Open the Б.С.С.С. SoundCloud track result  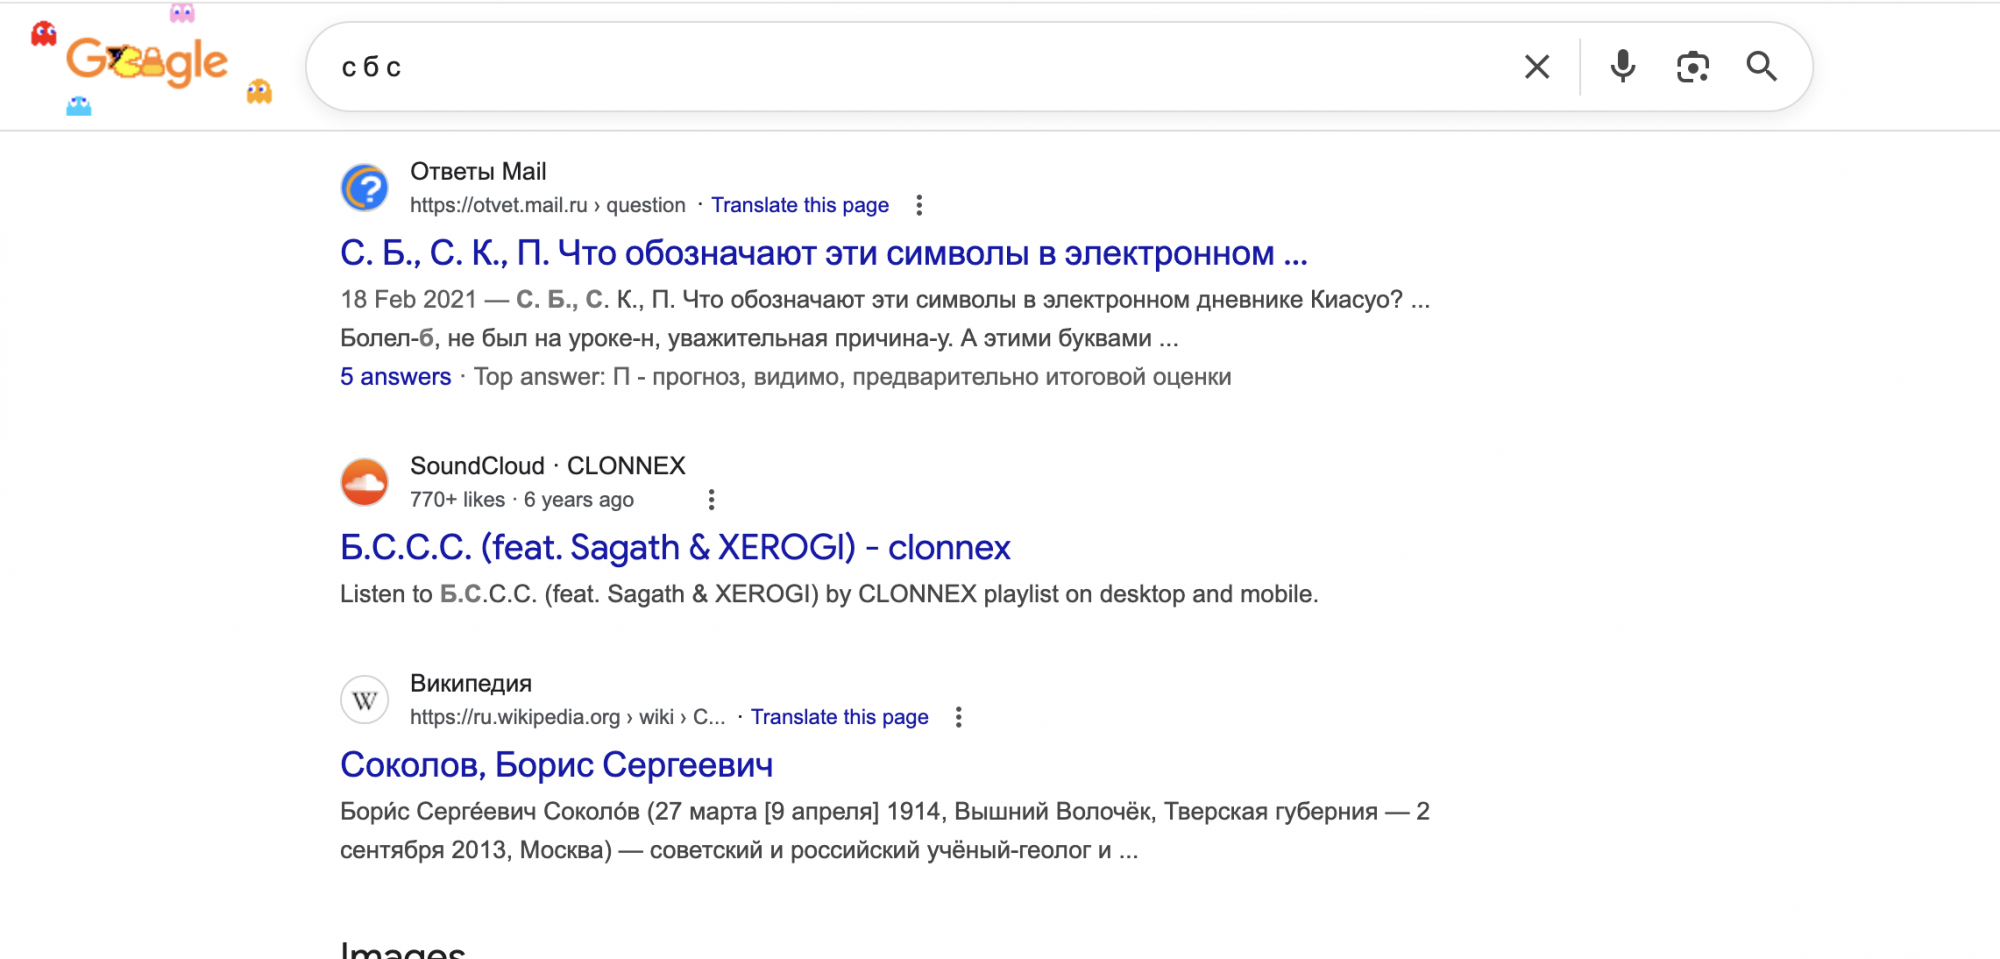674,547
